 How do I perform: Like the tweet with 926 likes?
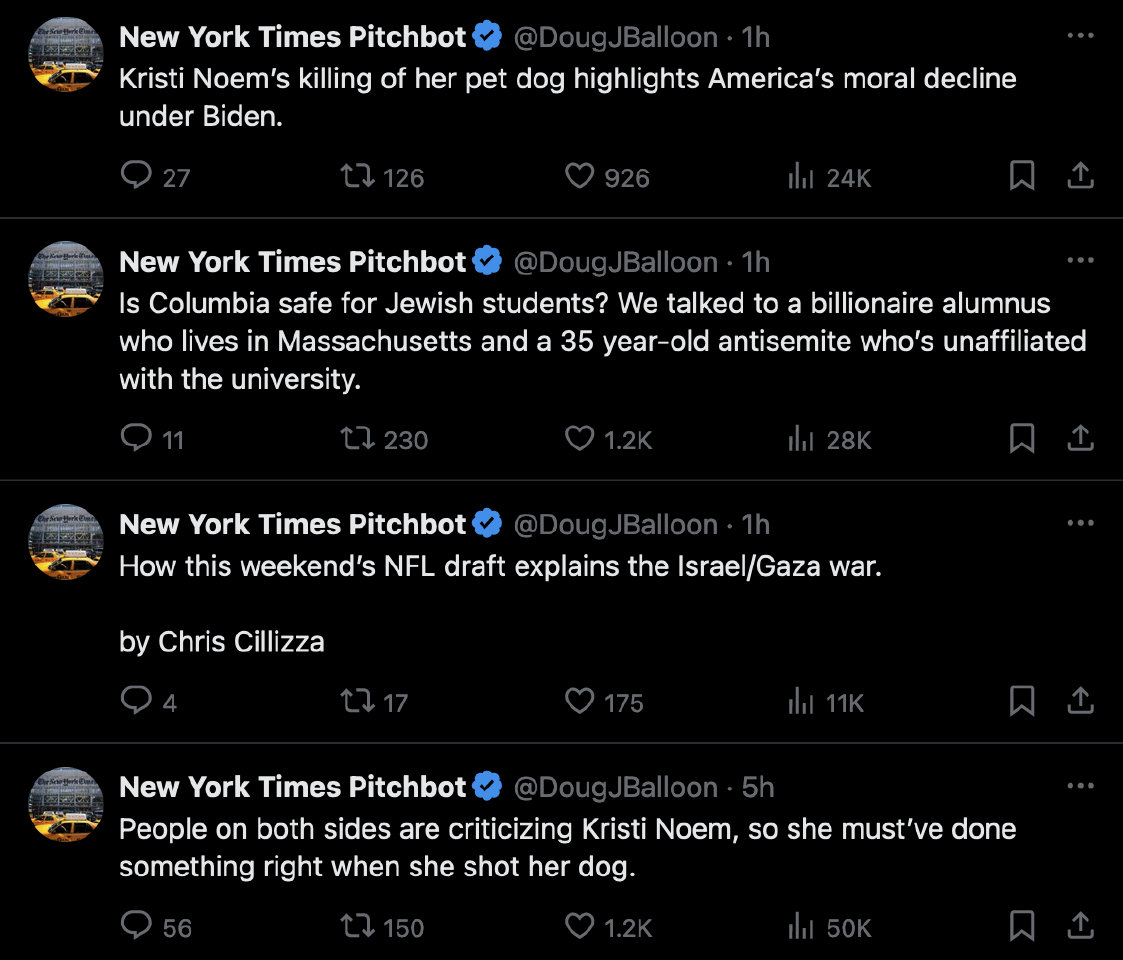580,177
